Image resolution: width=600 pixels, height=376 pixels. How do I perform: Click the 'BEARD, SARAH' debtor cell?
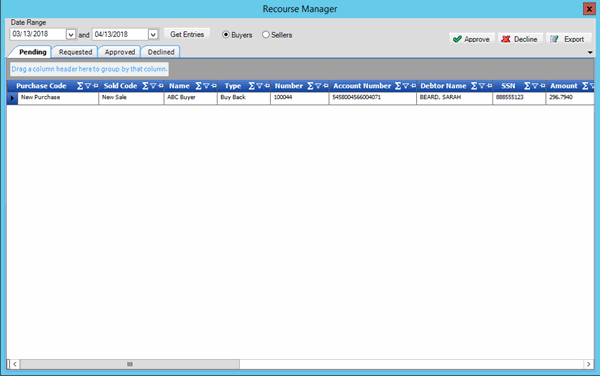coord(455,98)
